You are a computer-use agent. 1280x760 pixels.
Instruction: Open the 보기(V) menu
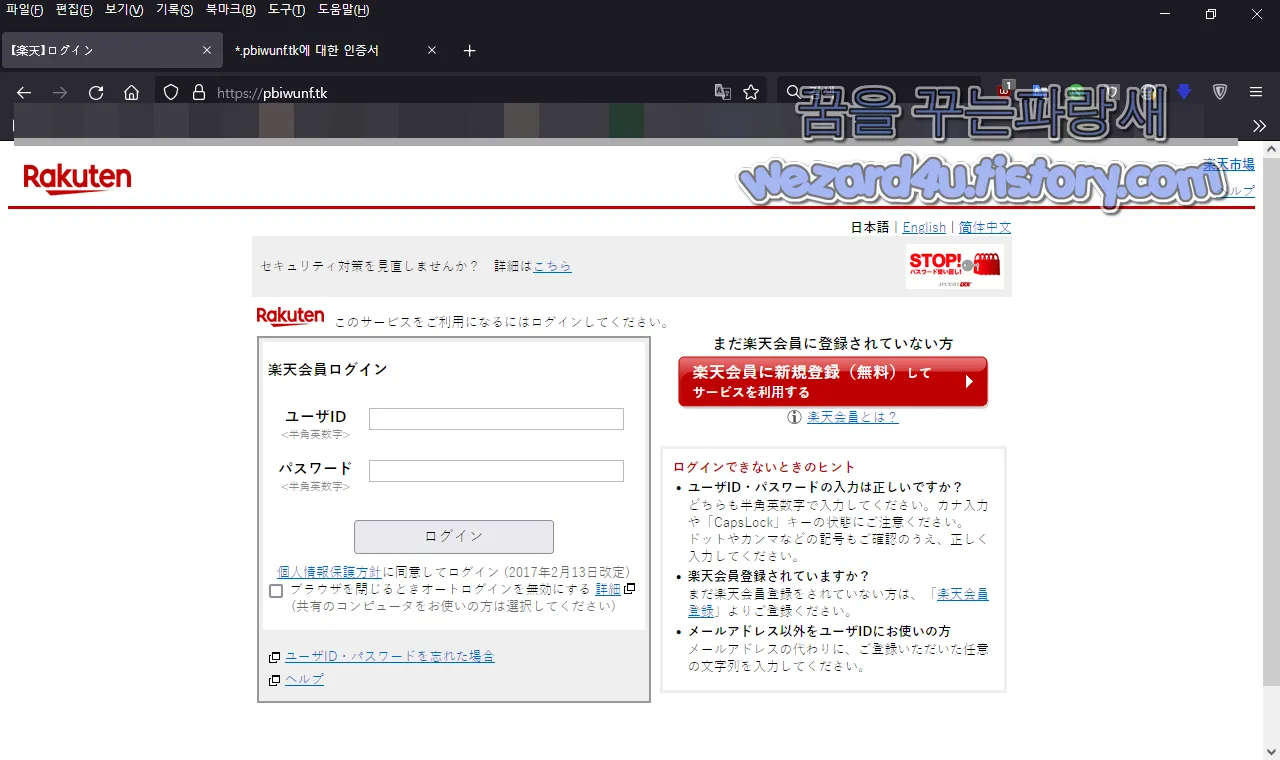coord(124,10)
